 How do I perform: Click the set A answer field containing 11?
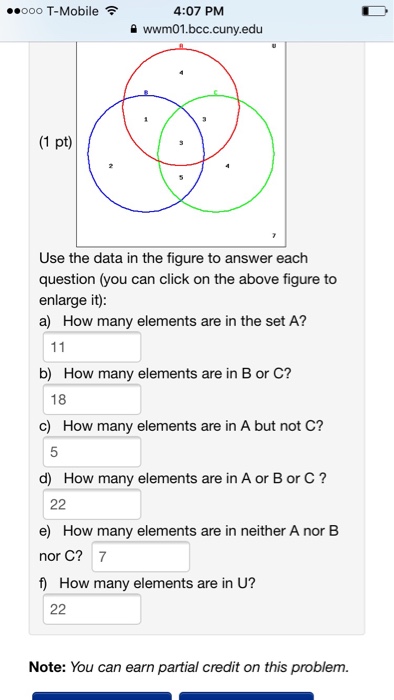click(x=92, y=347)
